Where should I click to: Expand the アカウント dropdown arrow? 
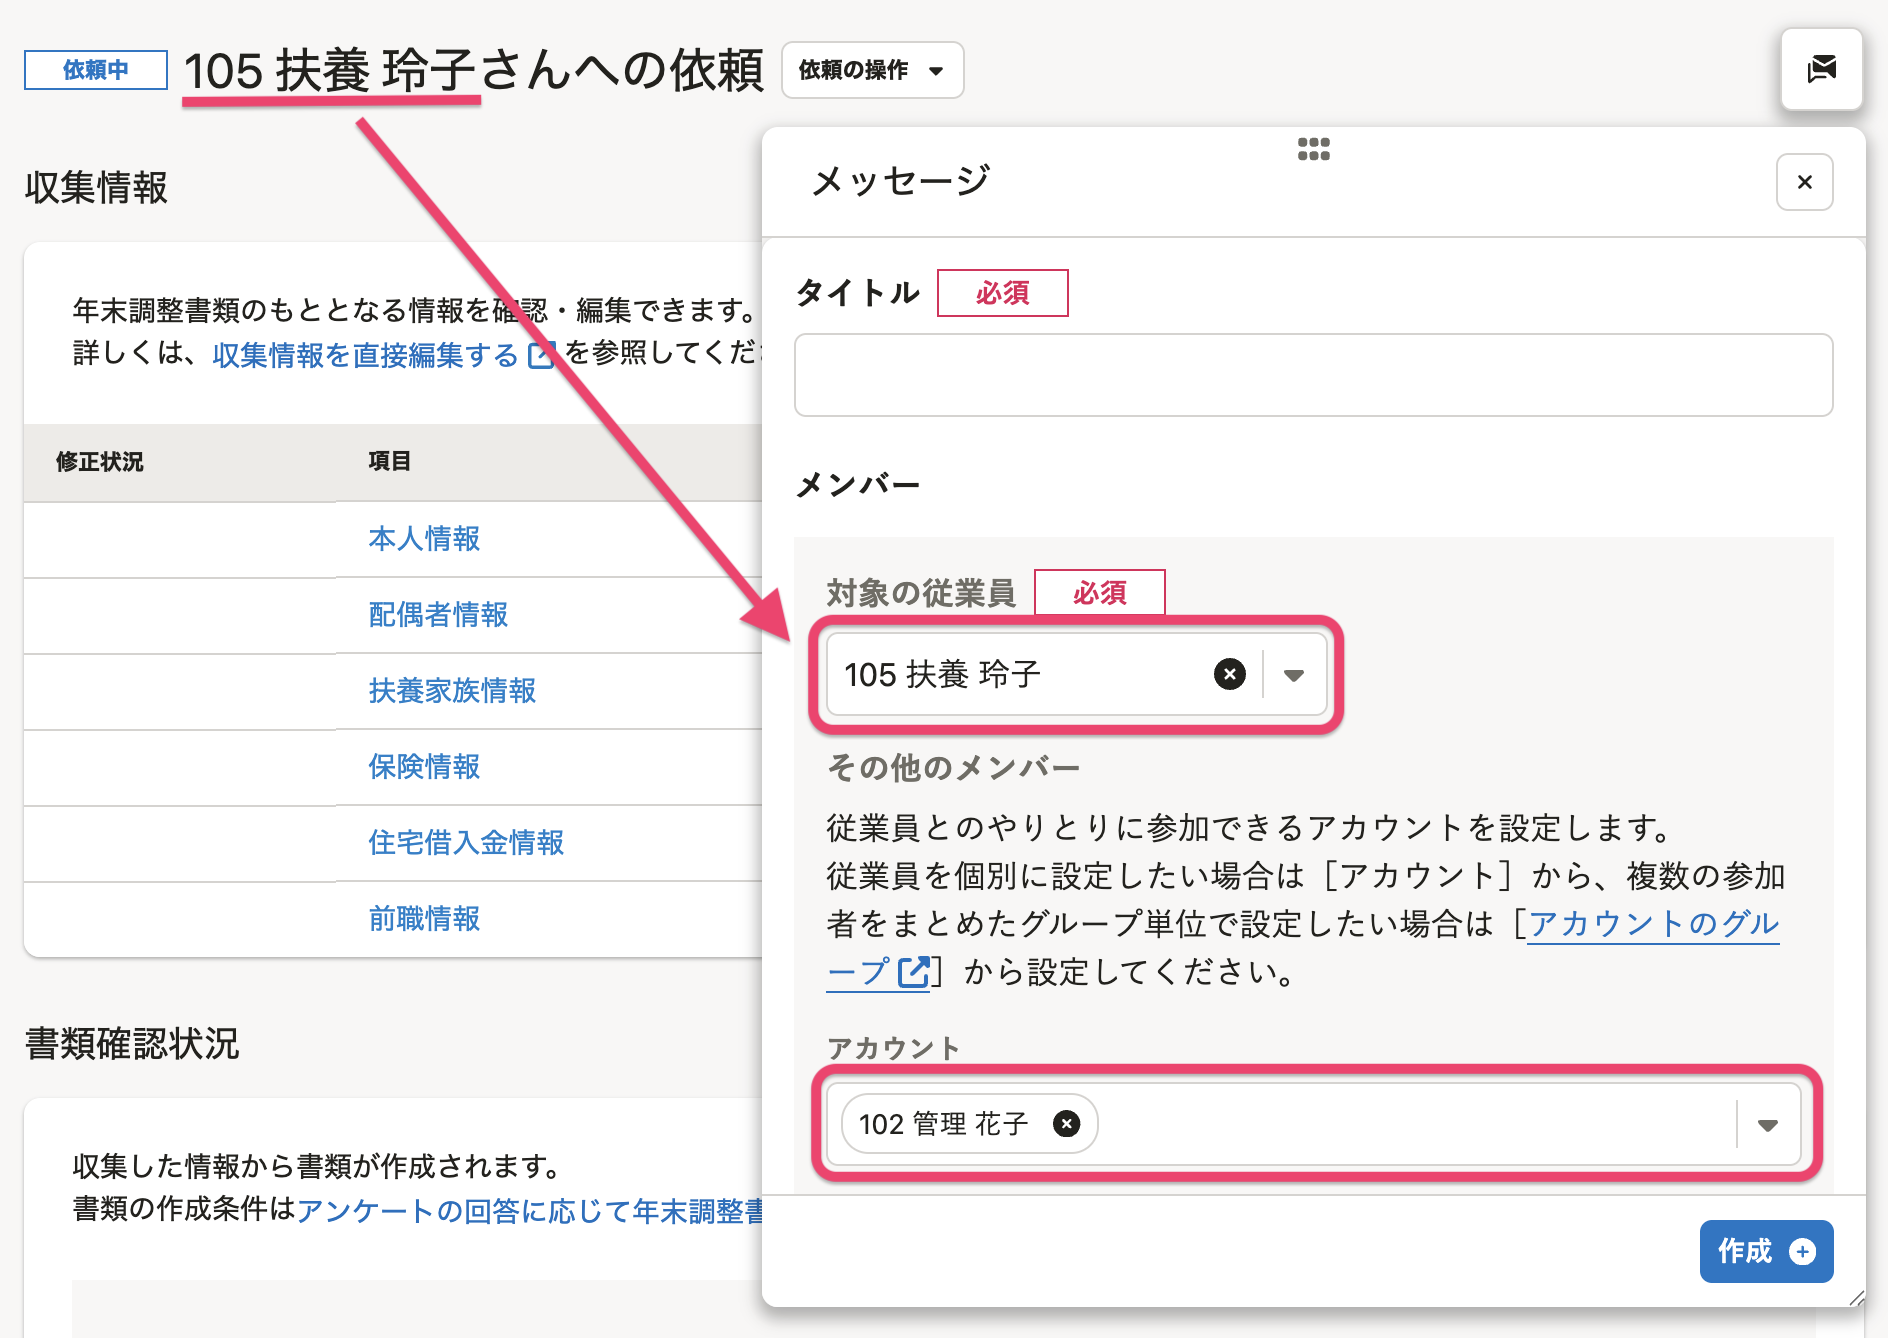pyautogui.click(x=1767, y=1125)
